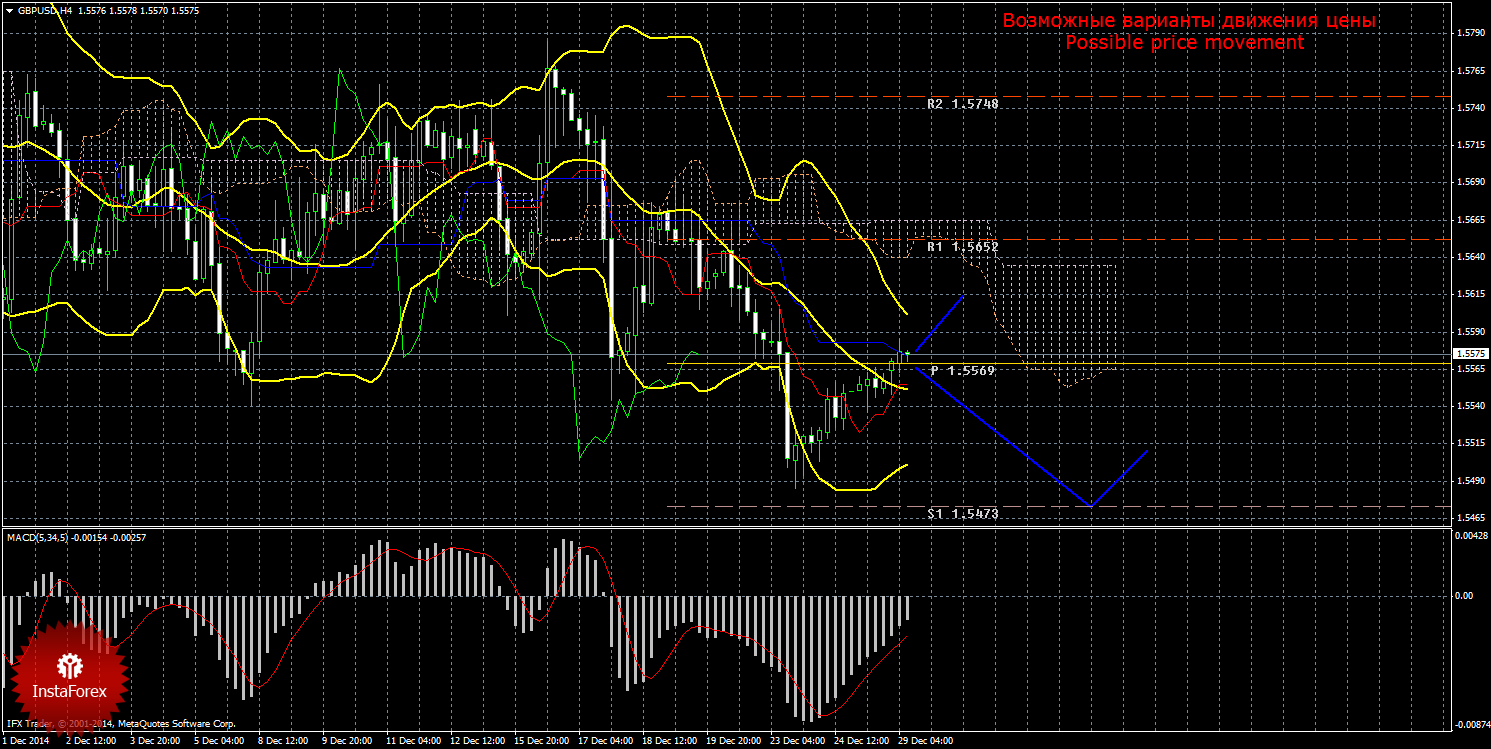Select the '8 Dec 12:00' time label
1491x749 pixels.
[282, 742]
